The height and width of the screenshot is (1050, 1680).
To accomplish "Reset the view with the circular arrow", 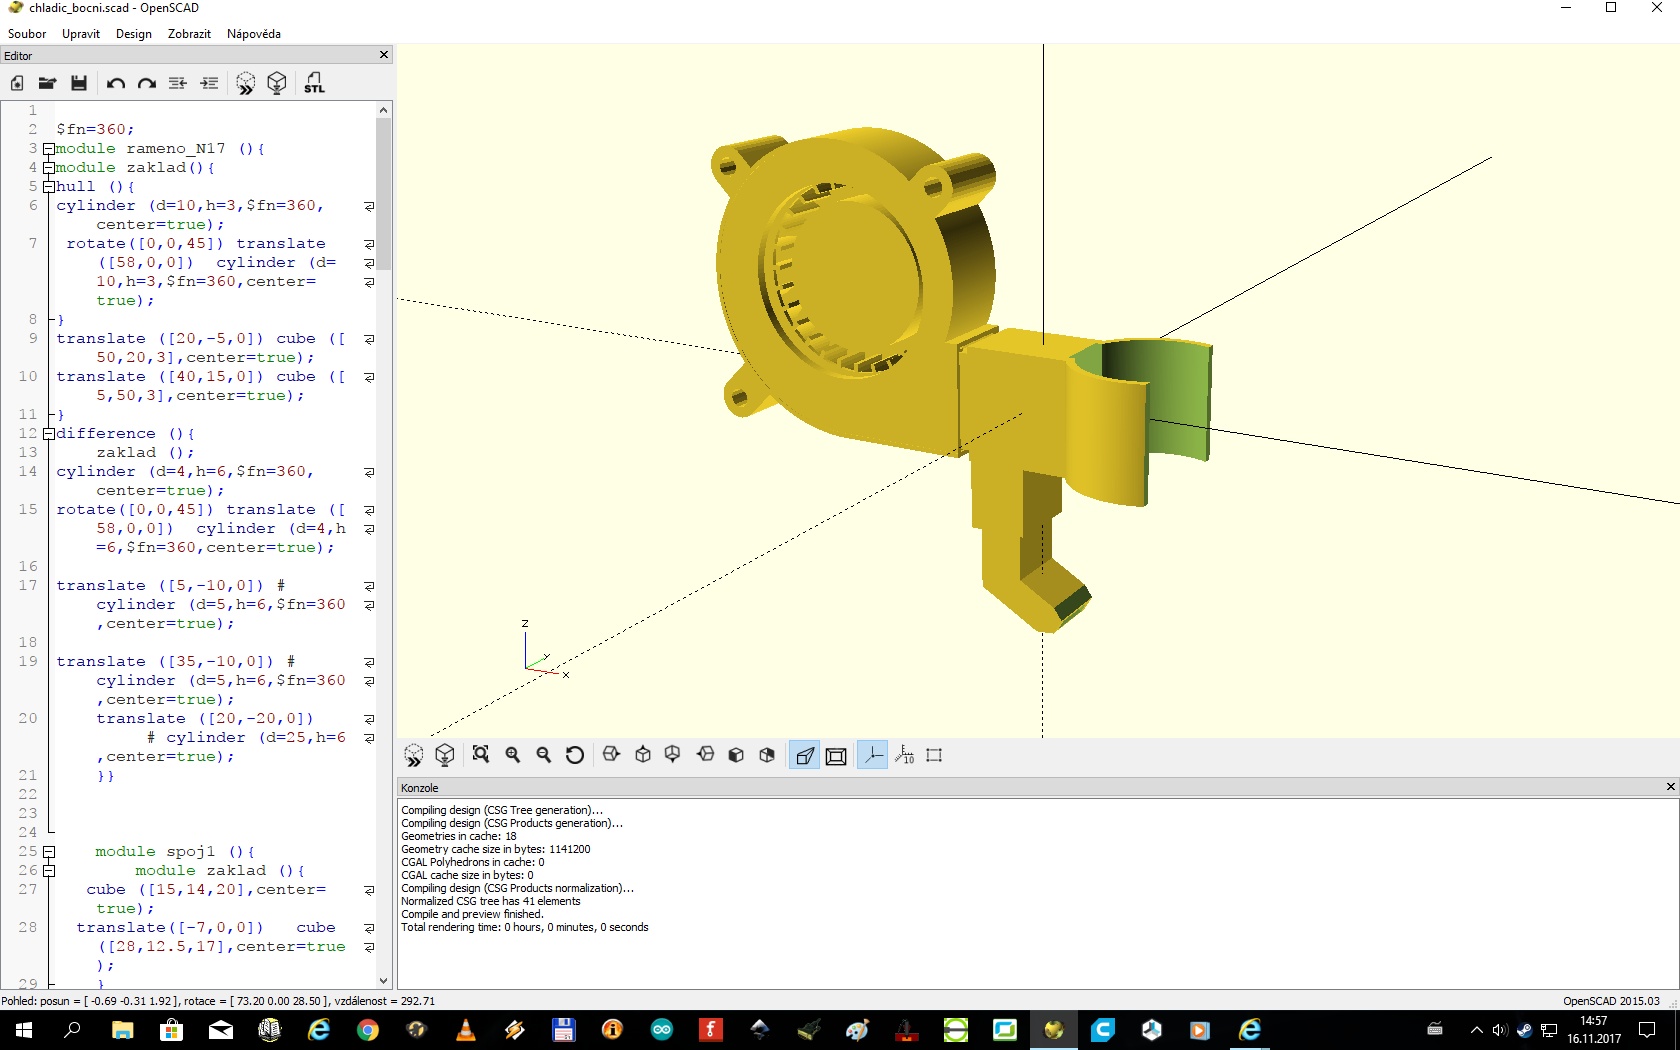I will click(575, 755).
